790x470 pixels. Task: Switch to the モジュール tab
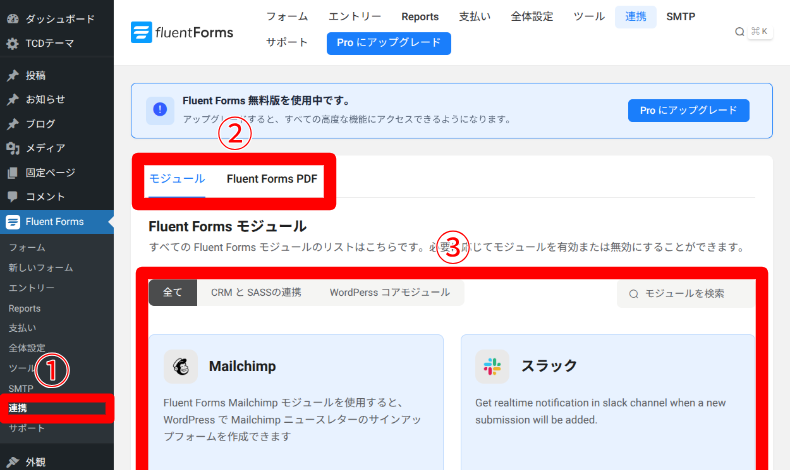point(177,179)
